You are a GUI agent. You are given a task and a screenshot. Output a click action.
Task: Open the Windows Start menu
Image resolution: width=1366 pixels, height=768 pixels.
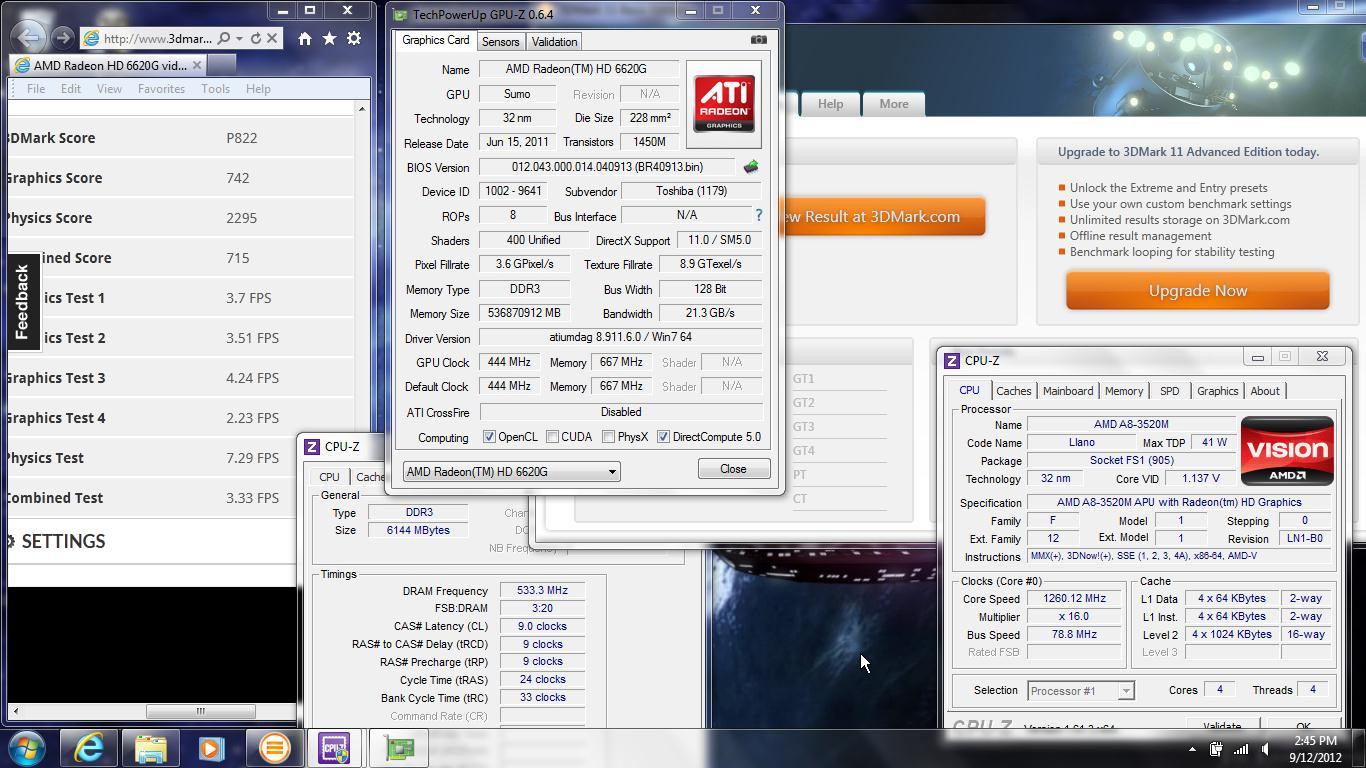tap(26, 748)
